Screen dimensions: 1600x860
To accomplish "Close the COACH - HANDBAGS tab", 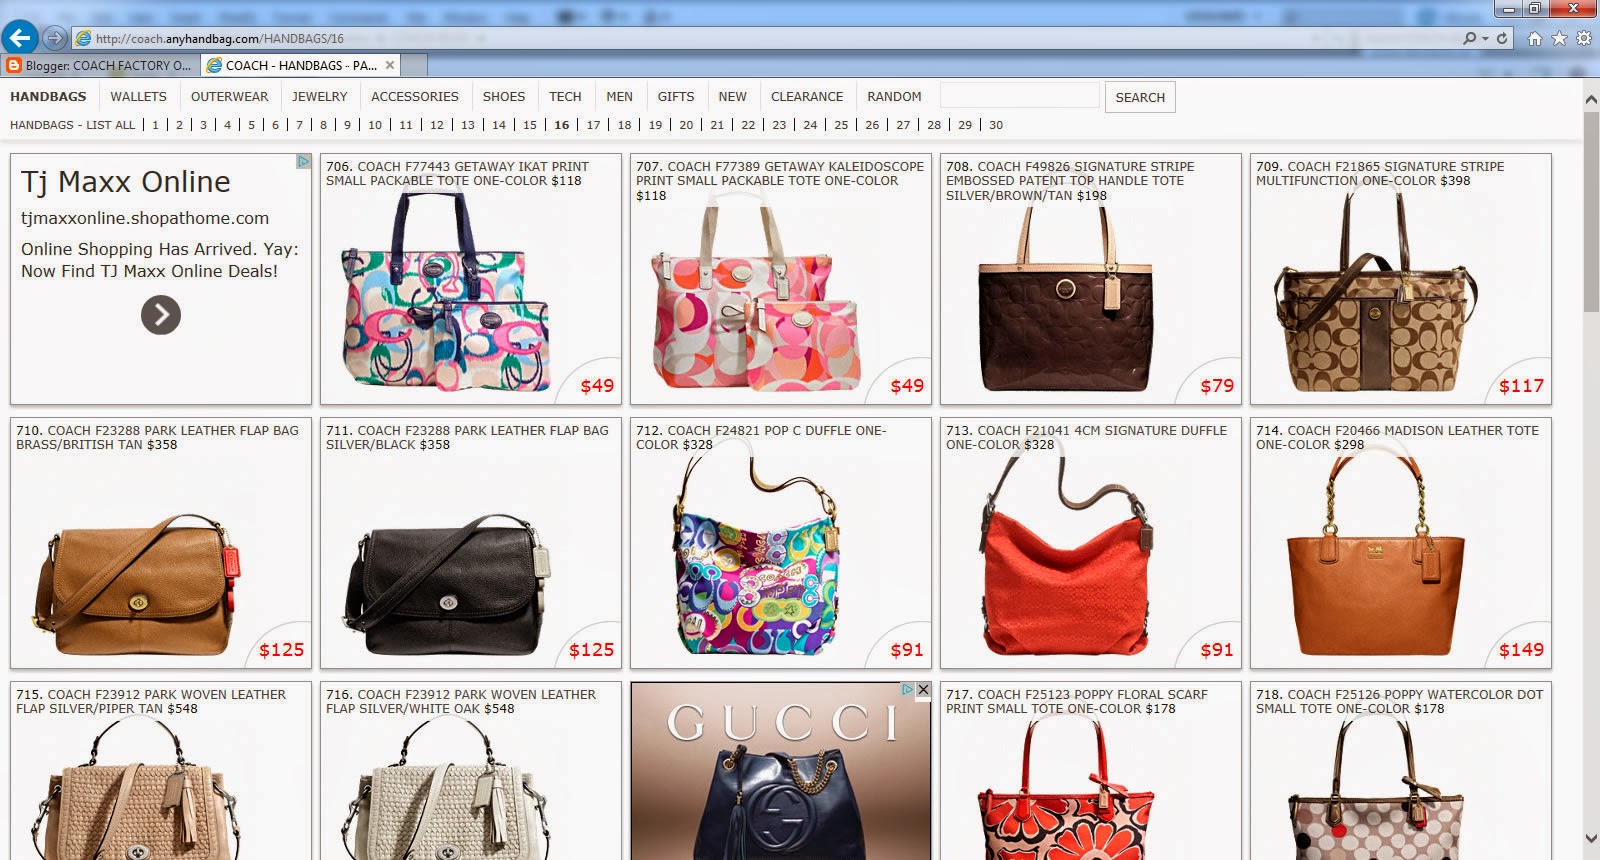I will click(390, 65).
